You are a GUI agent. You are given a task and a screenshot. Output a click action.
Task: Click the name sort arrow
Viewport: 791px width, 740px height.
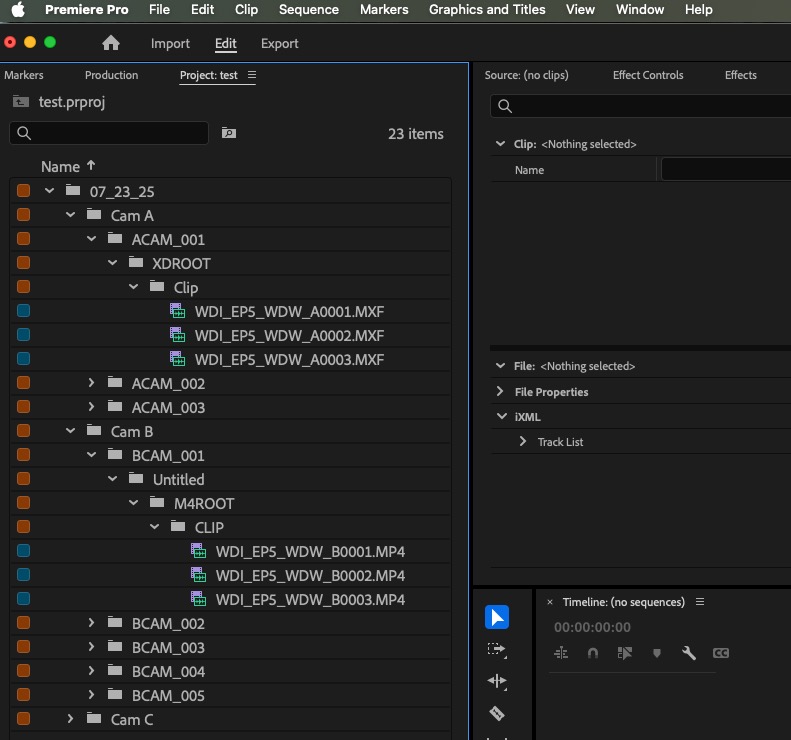(91, 165)
